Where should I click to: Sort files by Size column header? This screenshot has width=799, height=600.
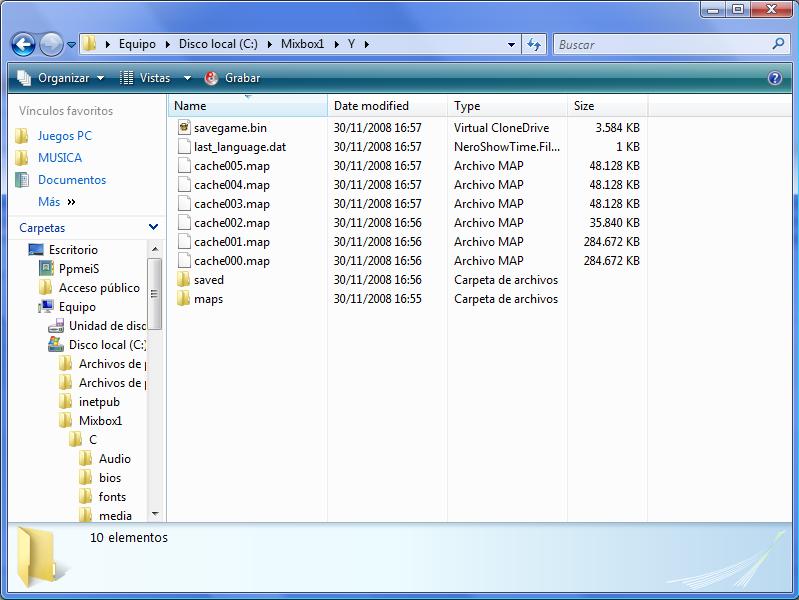584,106
